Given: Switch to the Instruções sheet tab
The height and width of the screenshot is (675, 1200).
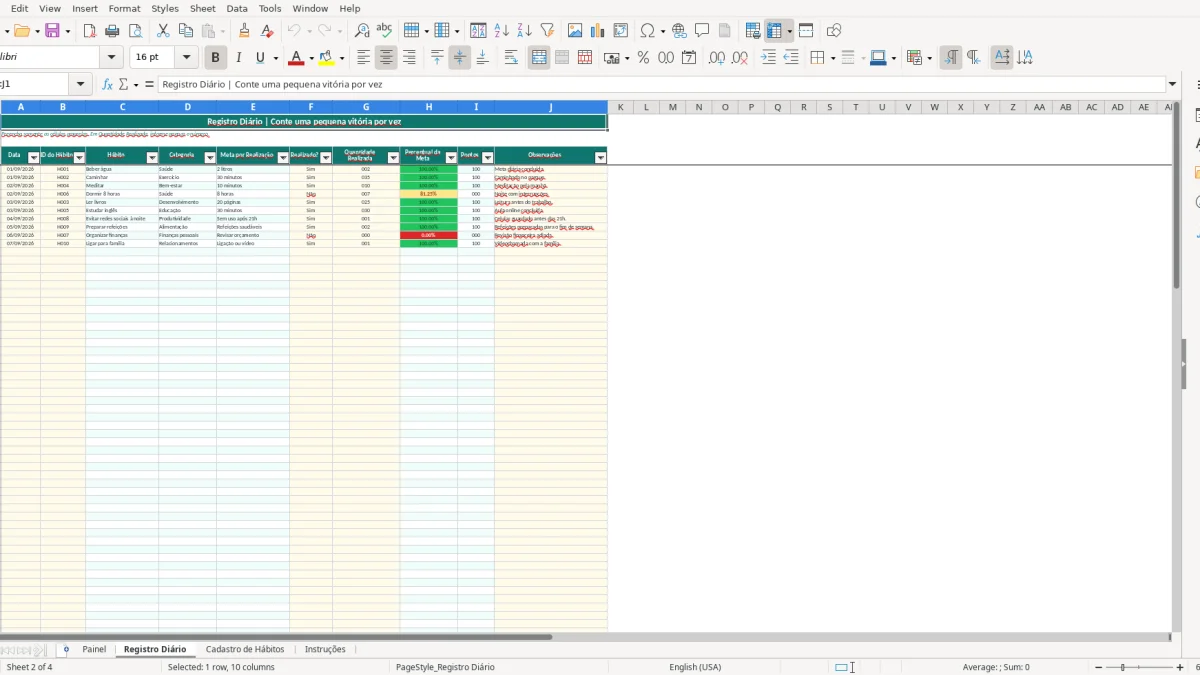Looking at the screenshot, I should click(325, 649).
